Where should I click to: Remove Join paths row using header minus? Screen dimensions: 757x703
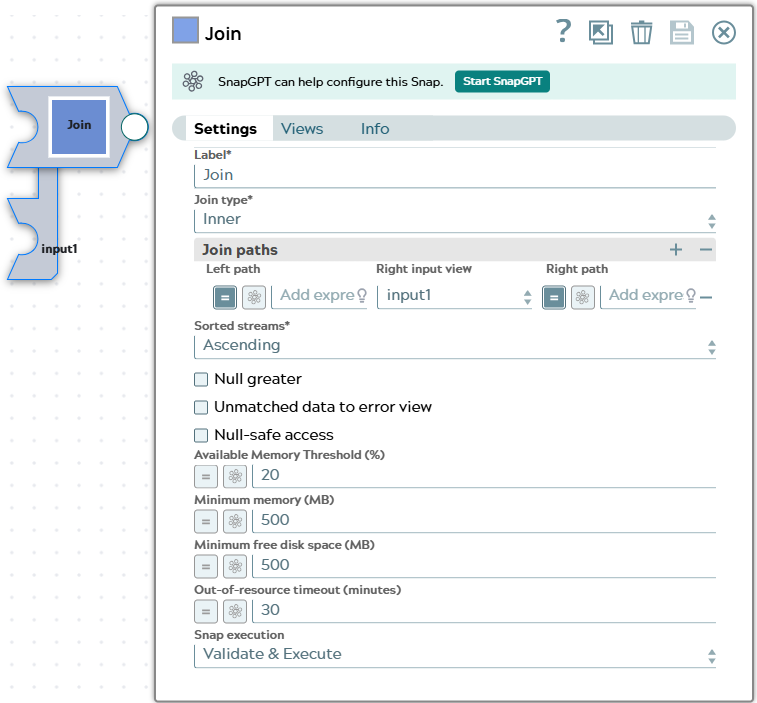(x=705, y=250)
